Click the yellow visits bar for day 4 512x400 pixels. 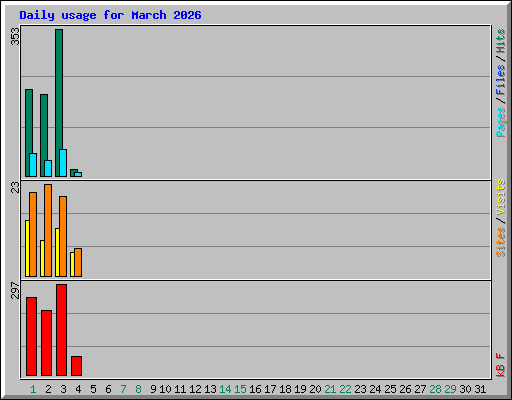pyautogui.click(x=72, y=264)
